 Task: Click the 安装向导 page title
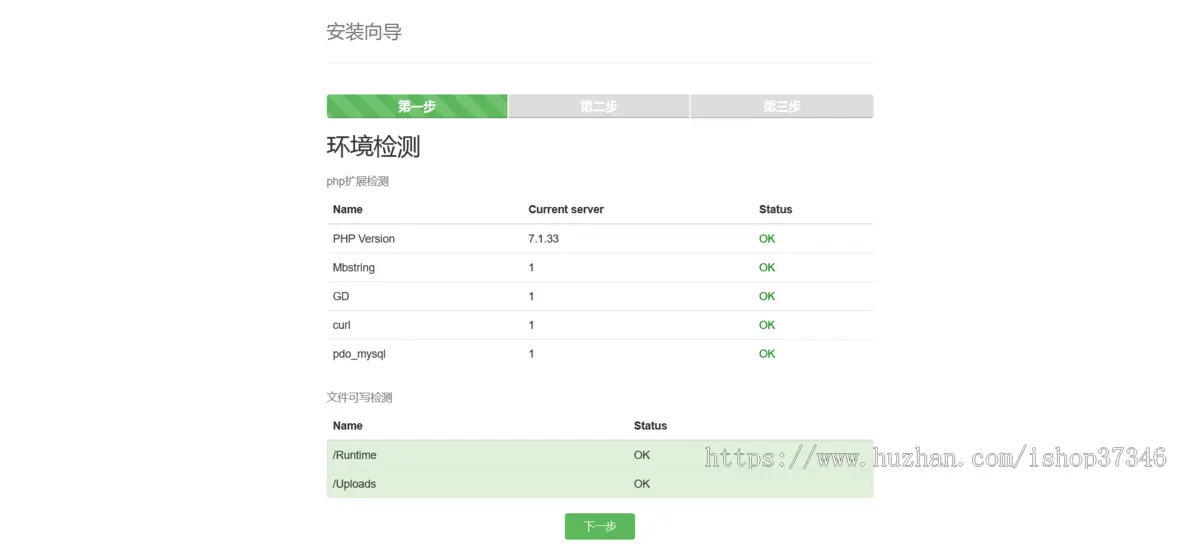click(364, 32)
